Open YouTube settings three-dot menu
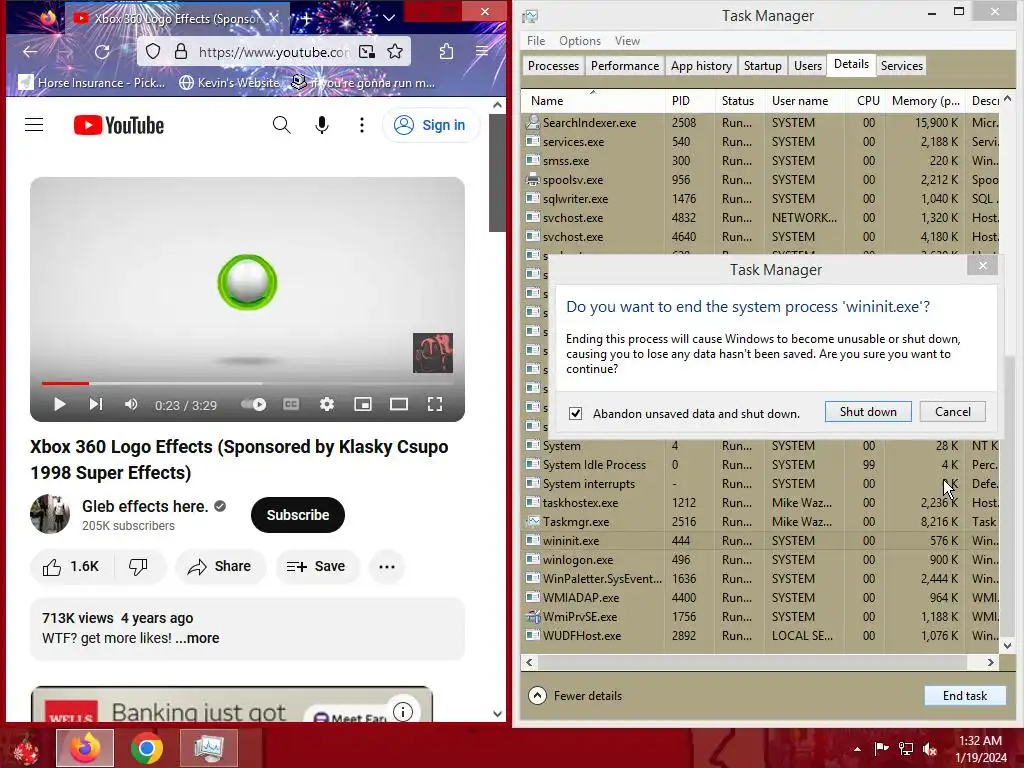Screen dimensions: 1024x768 [x=362, y=125]
